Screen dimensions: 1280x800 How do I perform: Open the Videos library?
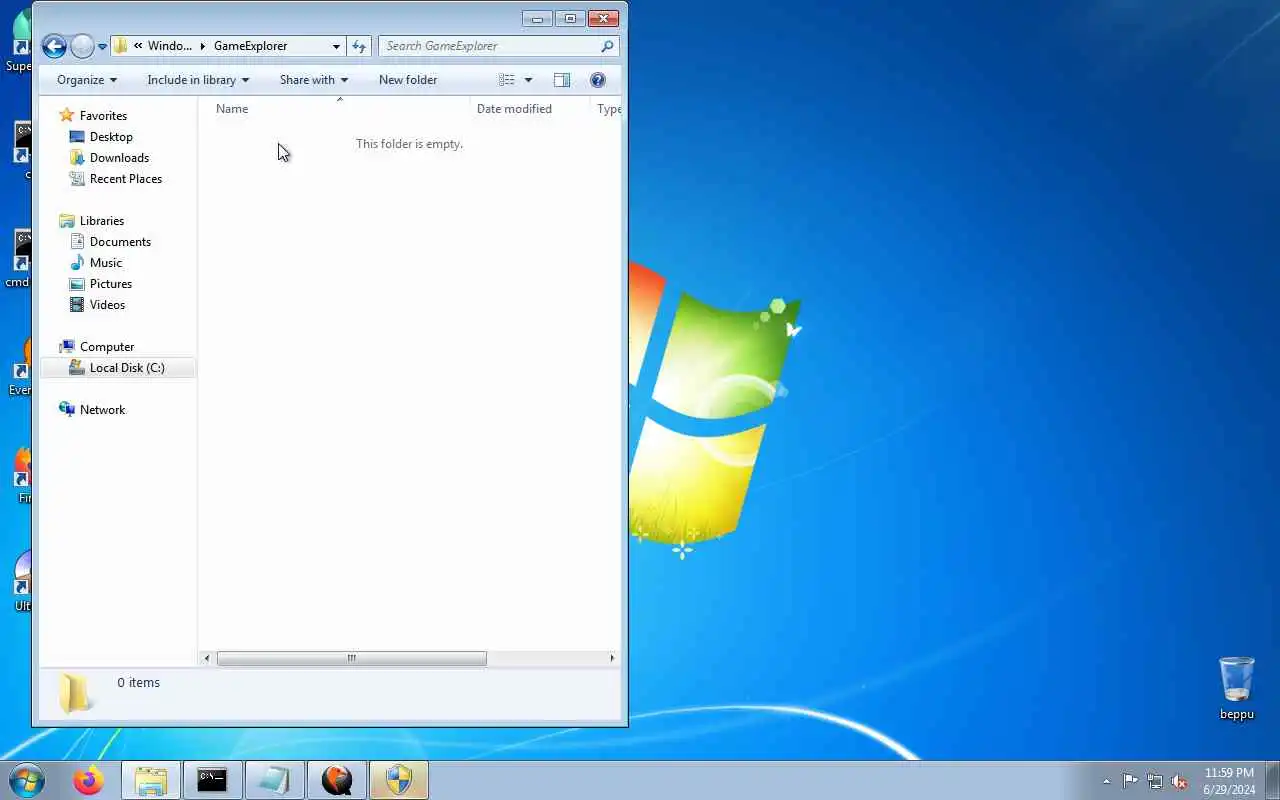click(x=107, y=305)
